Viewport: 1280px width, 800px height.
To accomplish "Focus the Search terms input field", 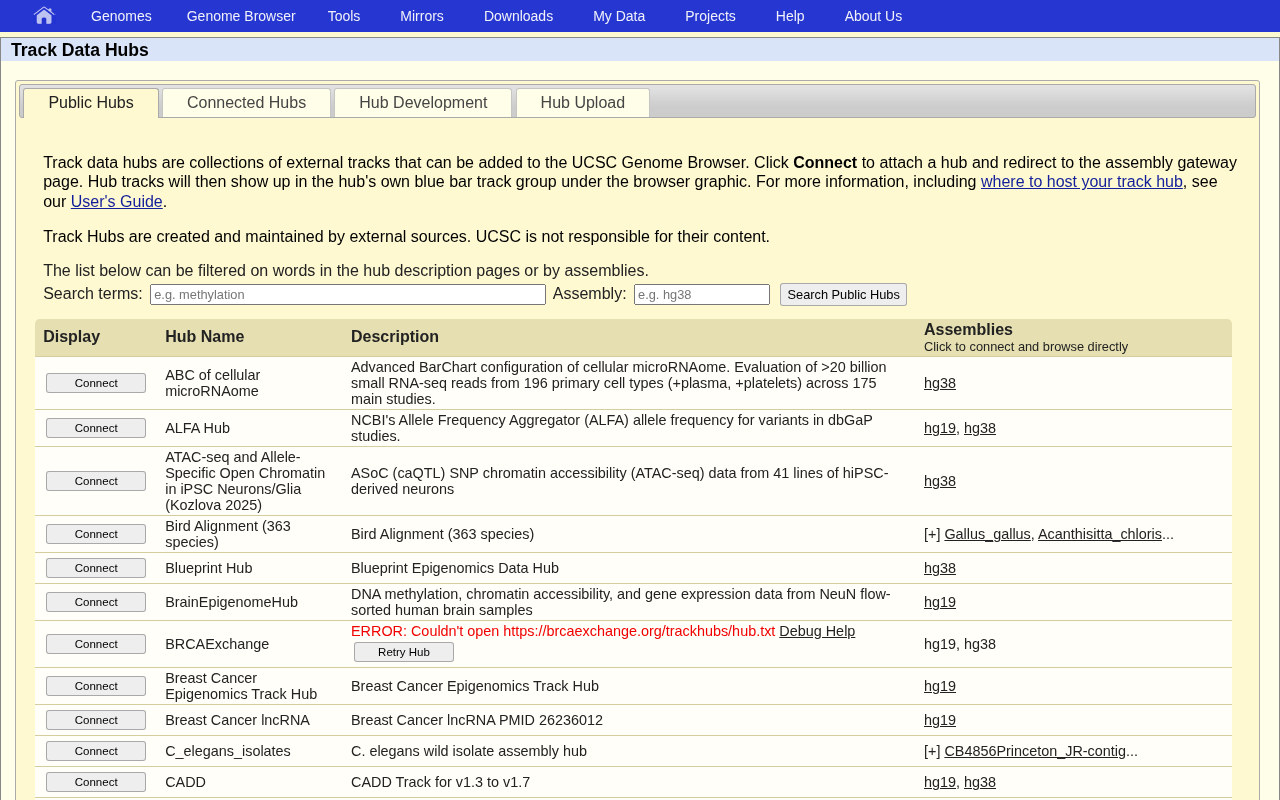I will [x=348, y=294].
